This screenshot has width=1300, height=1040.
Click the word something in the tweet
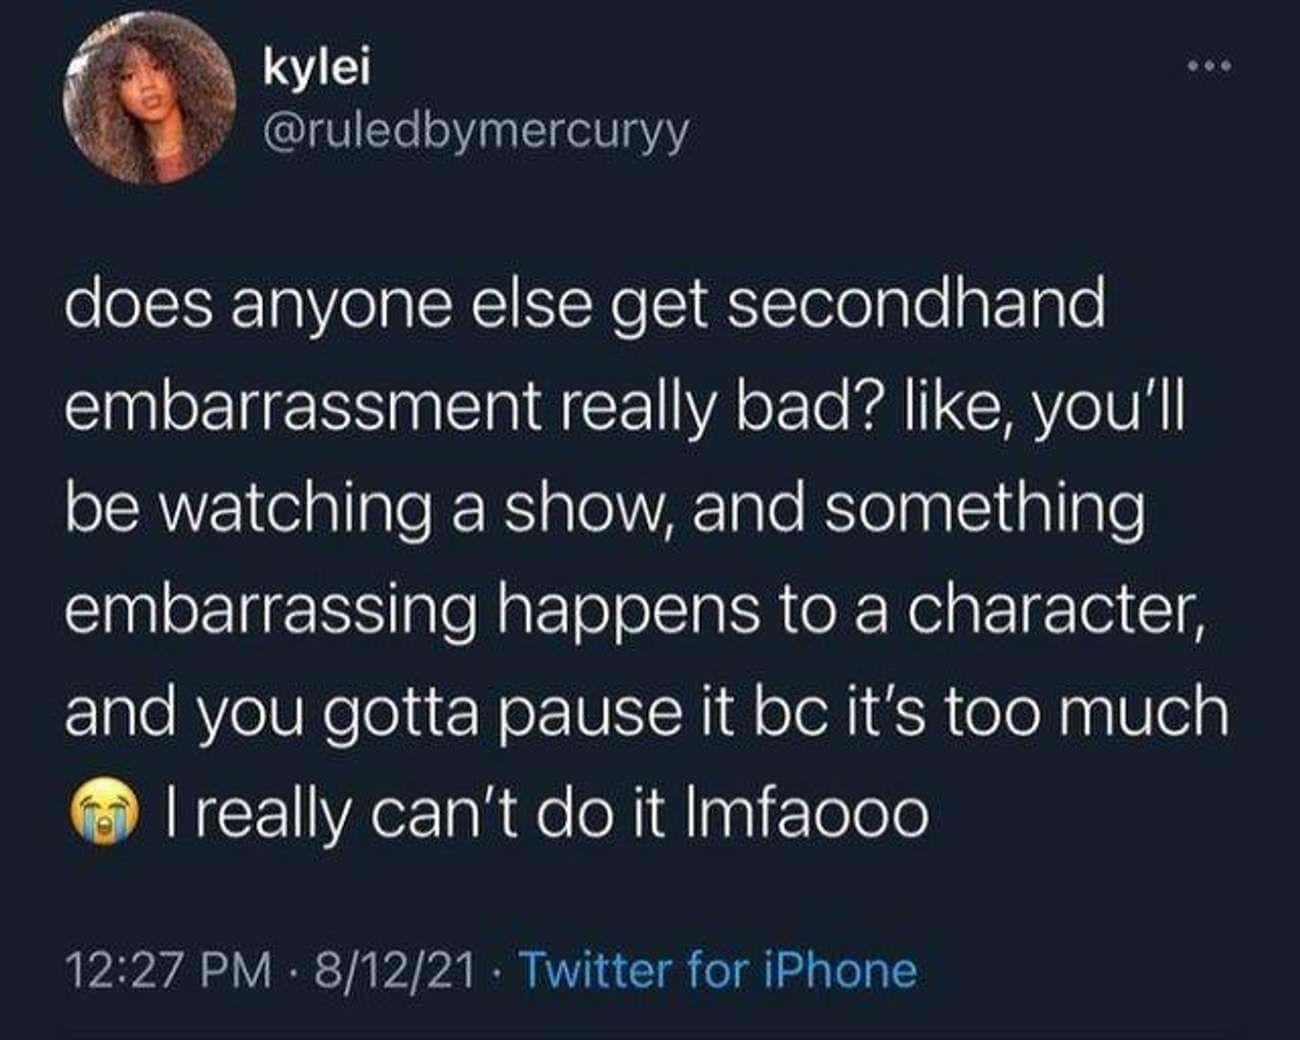coord(983,507)
